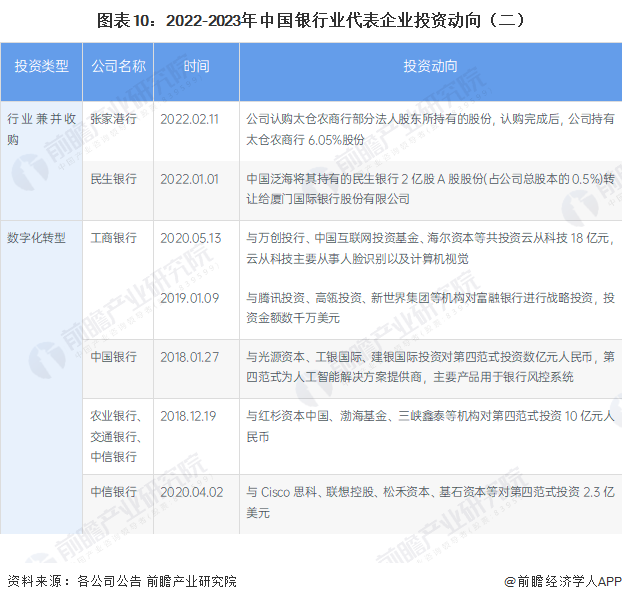Click the 资料来源 source line
Viewport: 622px width, 602px height.
(122, 581)
